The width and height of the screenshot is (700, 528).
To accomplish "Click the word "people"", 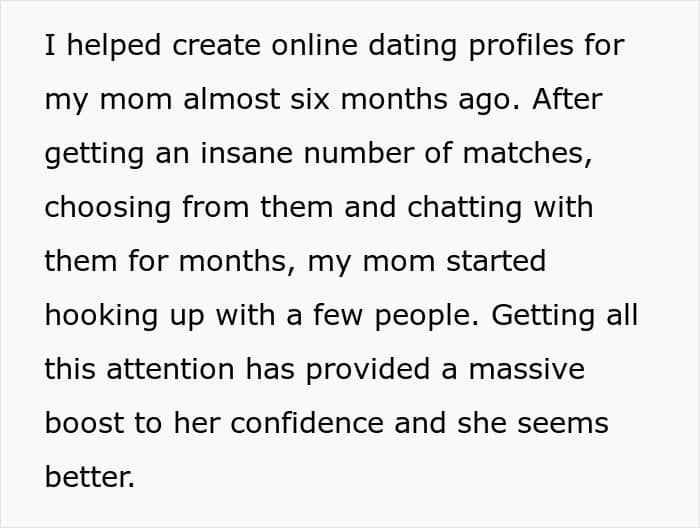I will tap(423, 316).
